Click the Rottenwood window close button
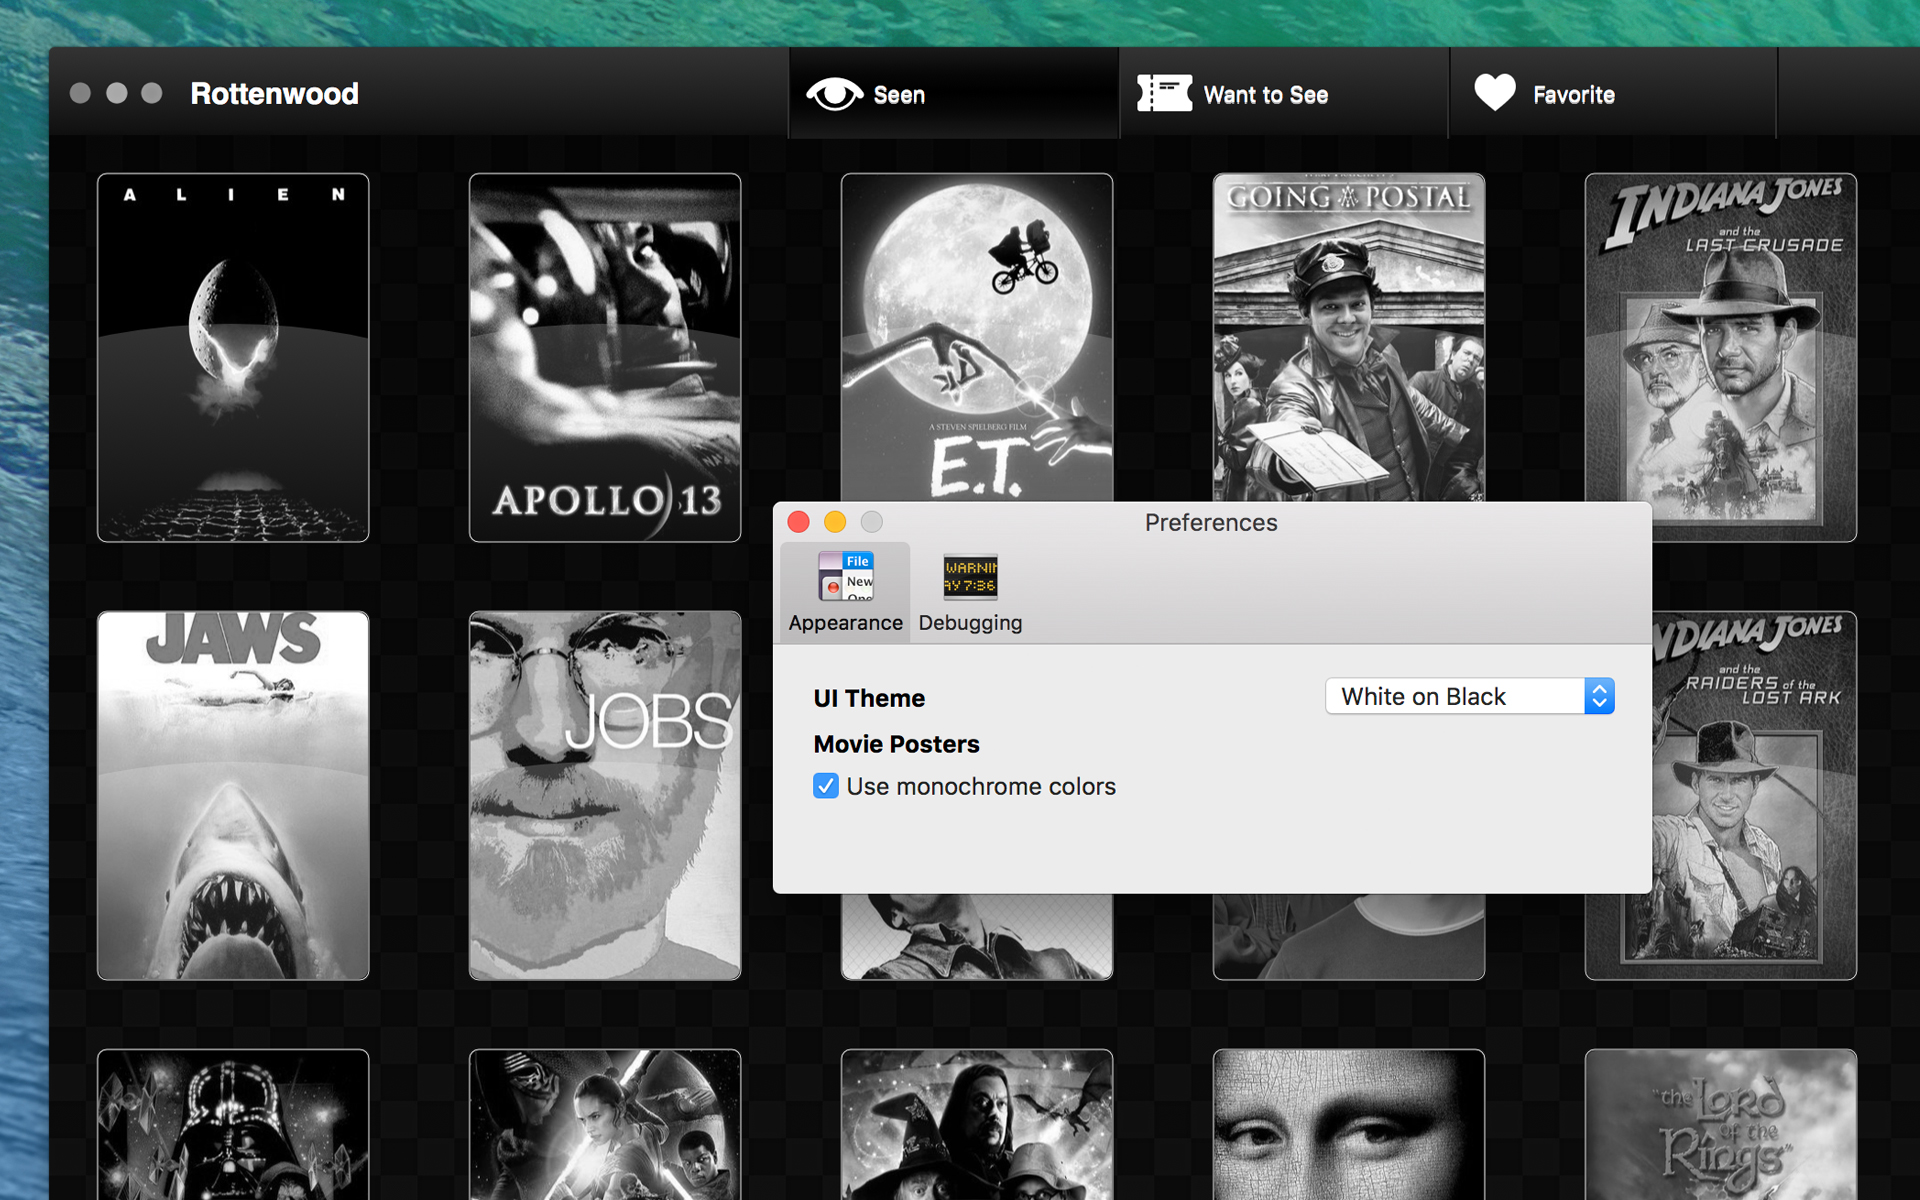This screenshot has height=1200, width=1920. tap(80, 93)
